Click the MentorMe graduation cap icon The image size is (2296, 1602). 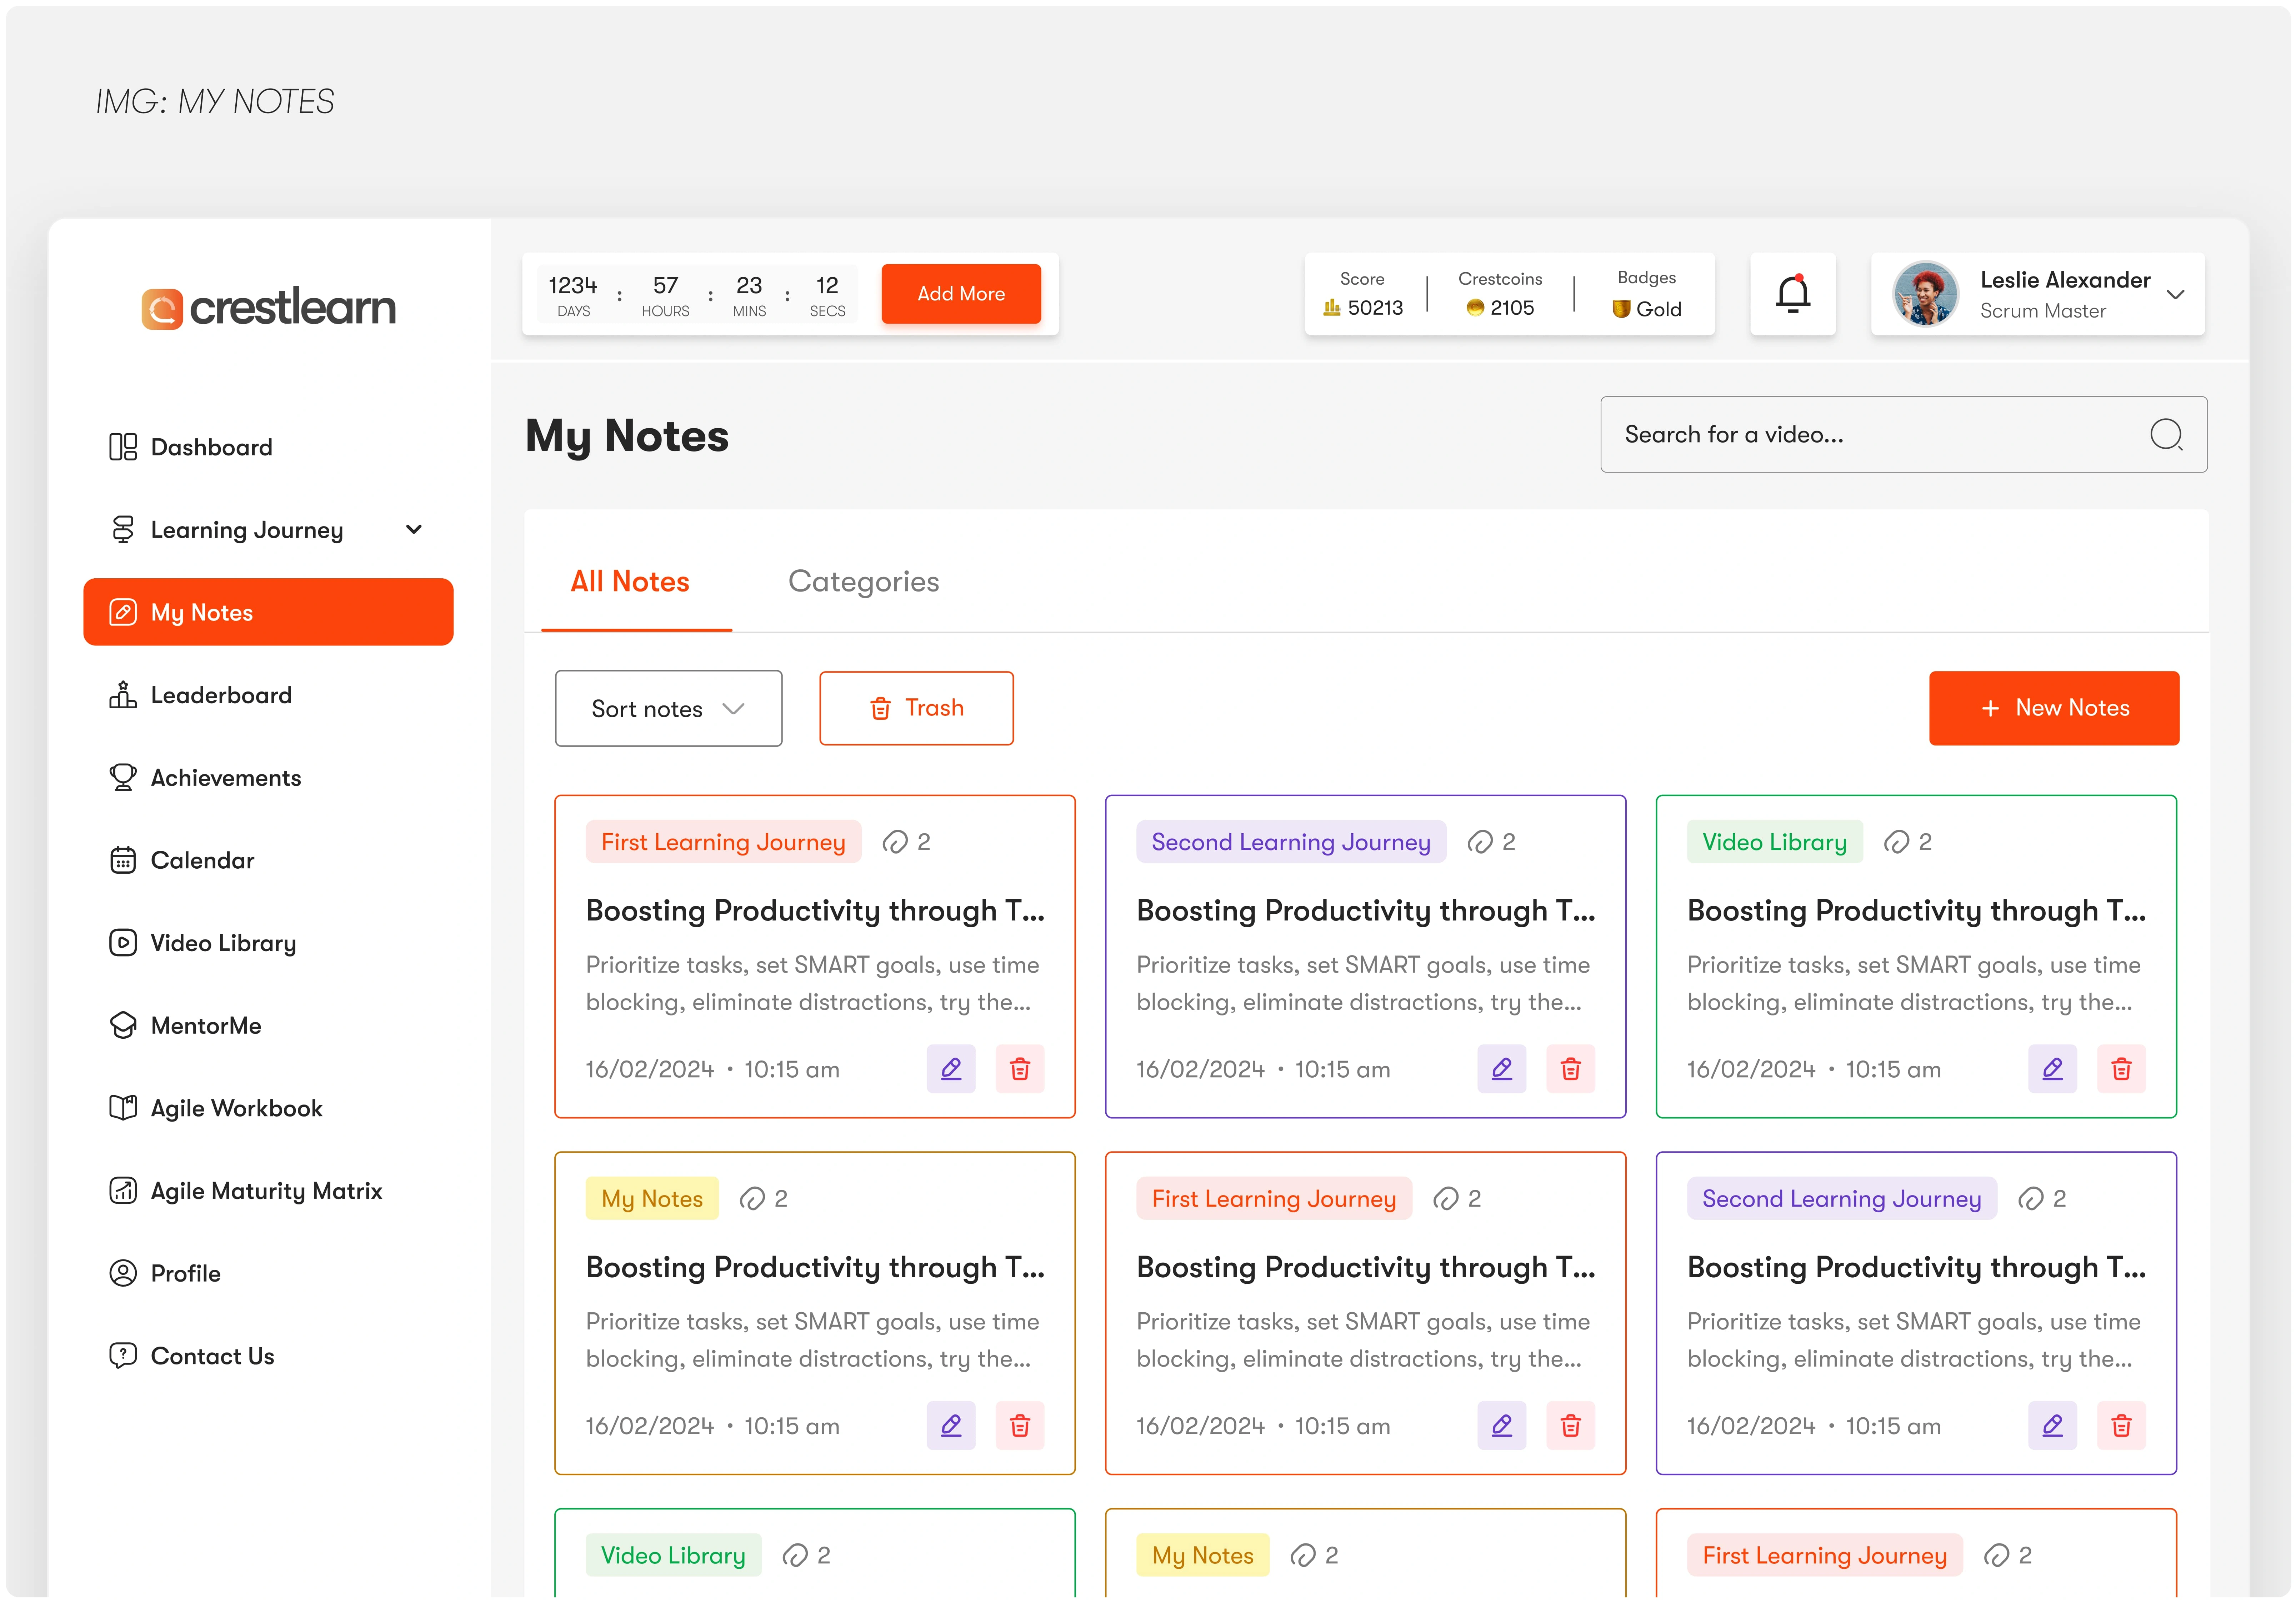click(123, 1026)
